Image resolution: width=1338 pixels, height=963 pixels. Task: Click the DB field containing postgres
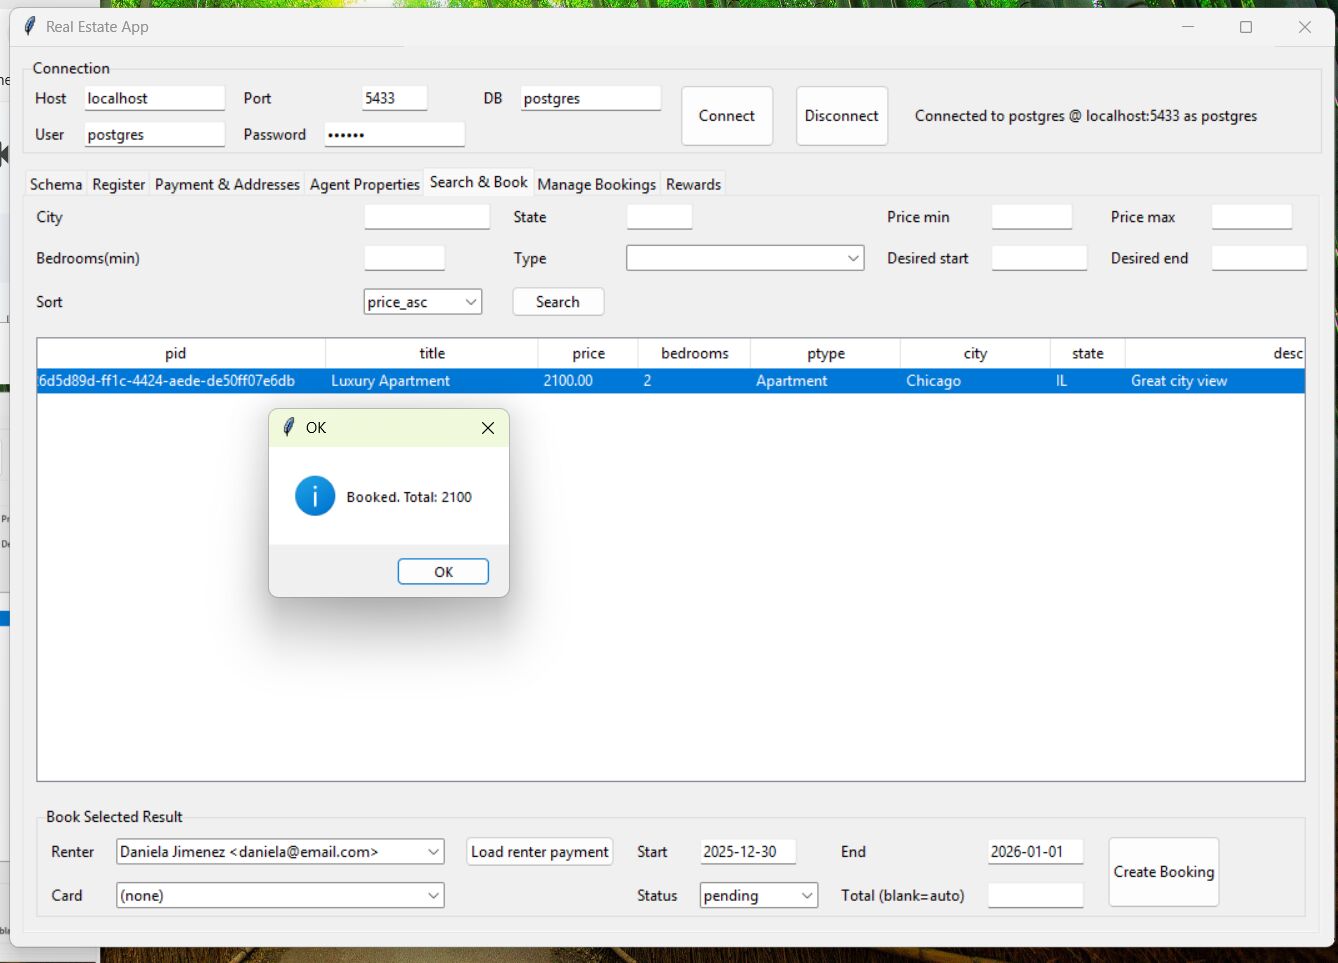point(590,98)
